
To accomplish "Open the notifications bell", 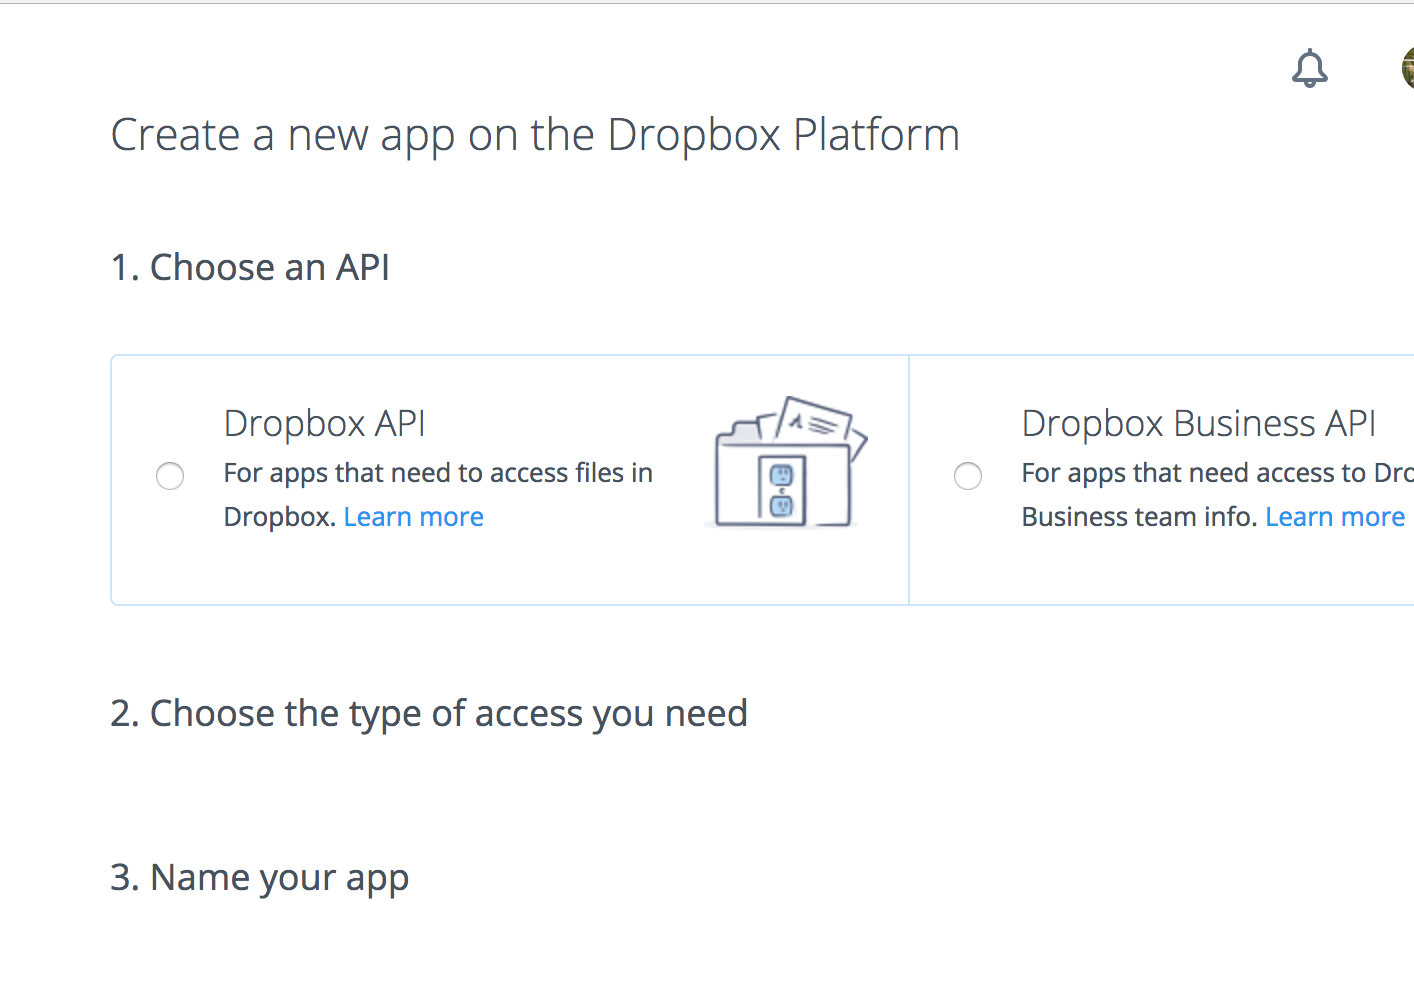I will point(1309,69).
